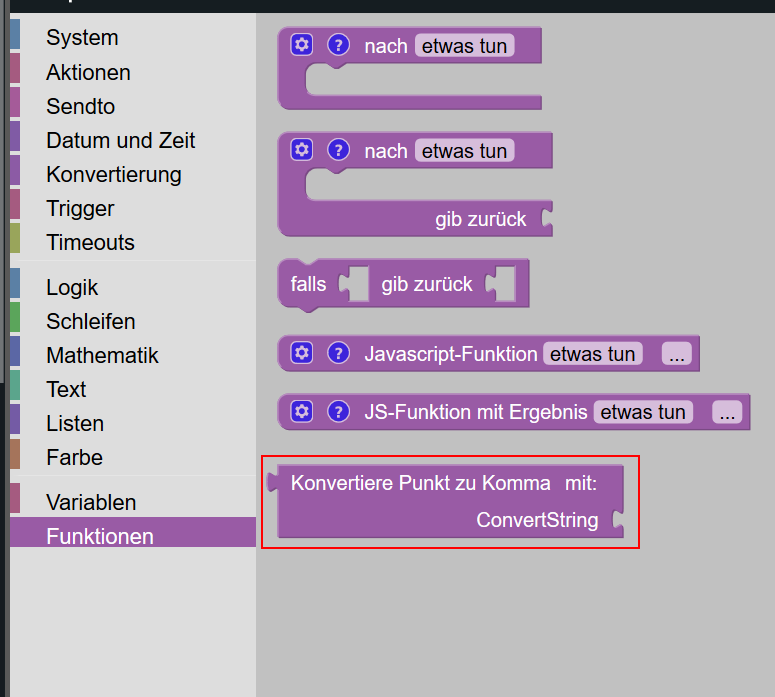
Task: Click gear icon on JS-Funktion mit Ergebnis block
Action: tap(301, 411)
